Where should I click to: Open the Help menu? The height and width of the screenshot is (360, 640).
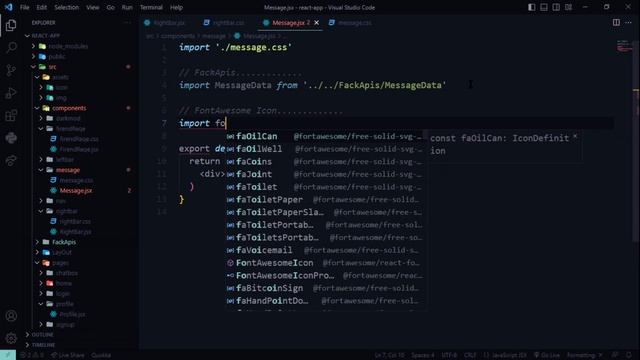pyautogui.click(x=176, y=7)
